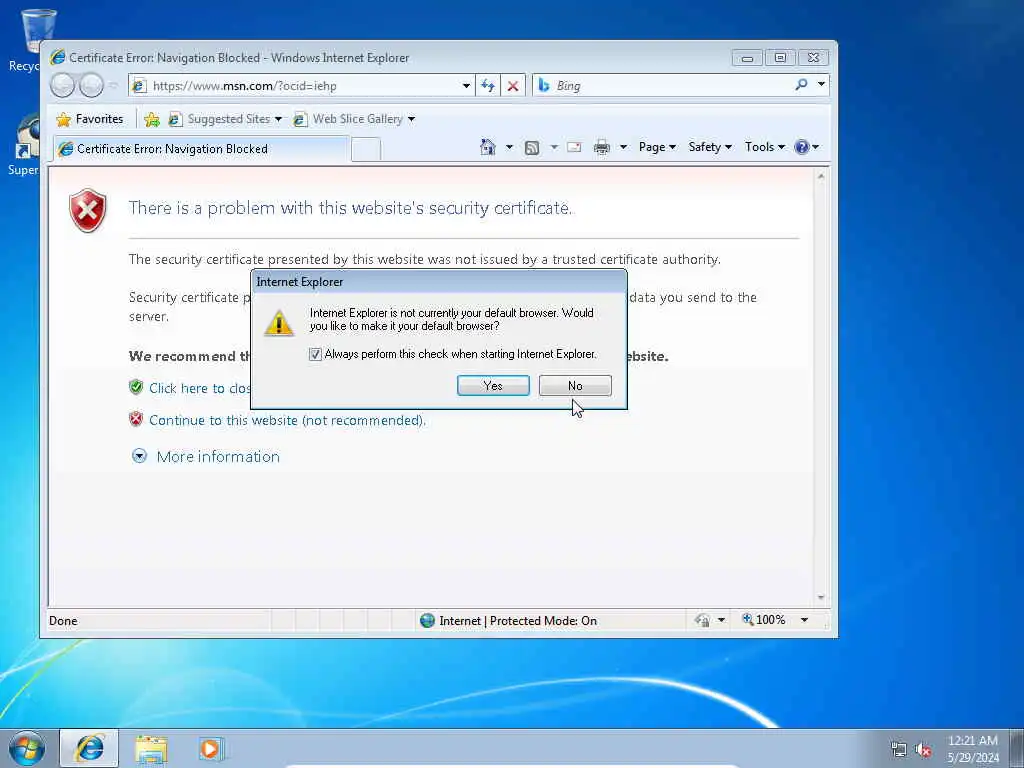Click the Refresh icon beside address bar
The height and width of the screenshot is (768, 1024).
488,86
